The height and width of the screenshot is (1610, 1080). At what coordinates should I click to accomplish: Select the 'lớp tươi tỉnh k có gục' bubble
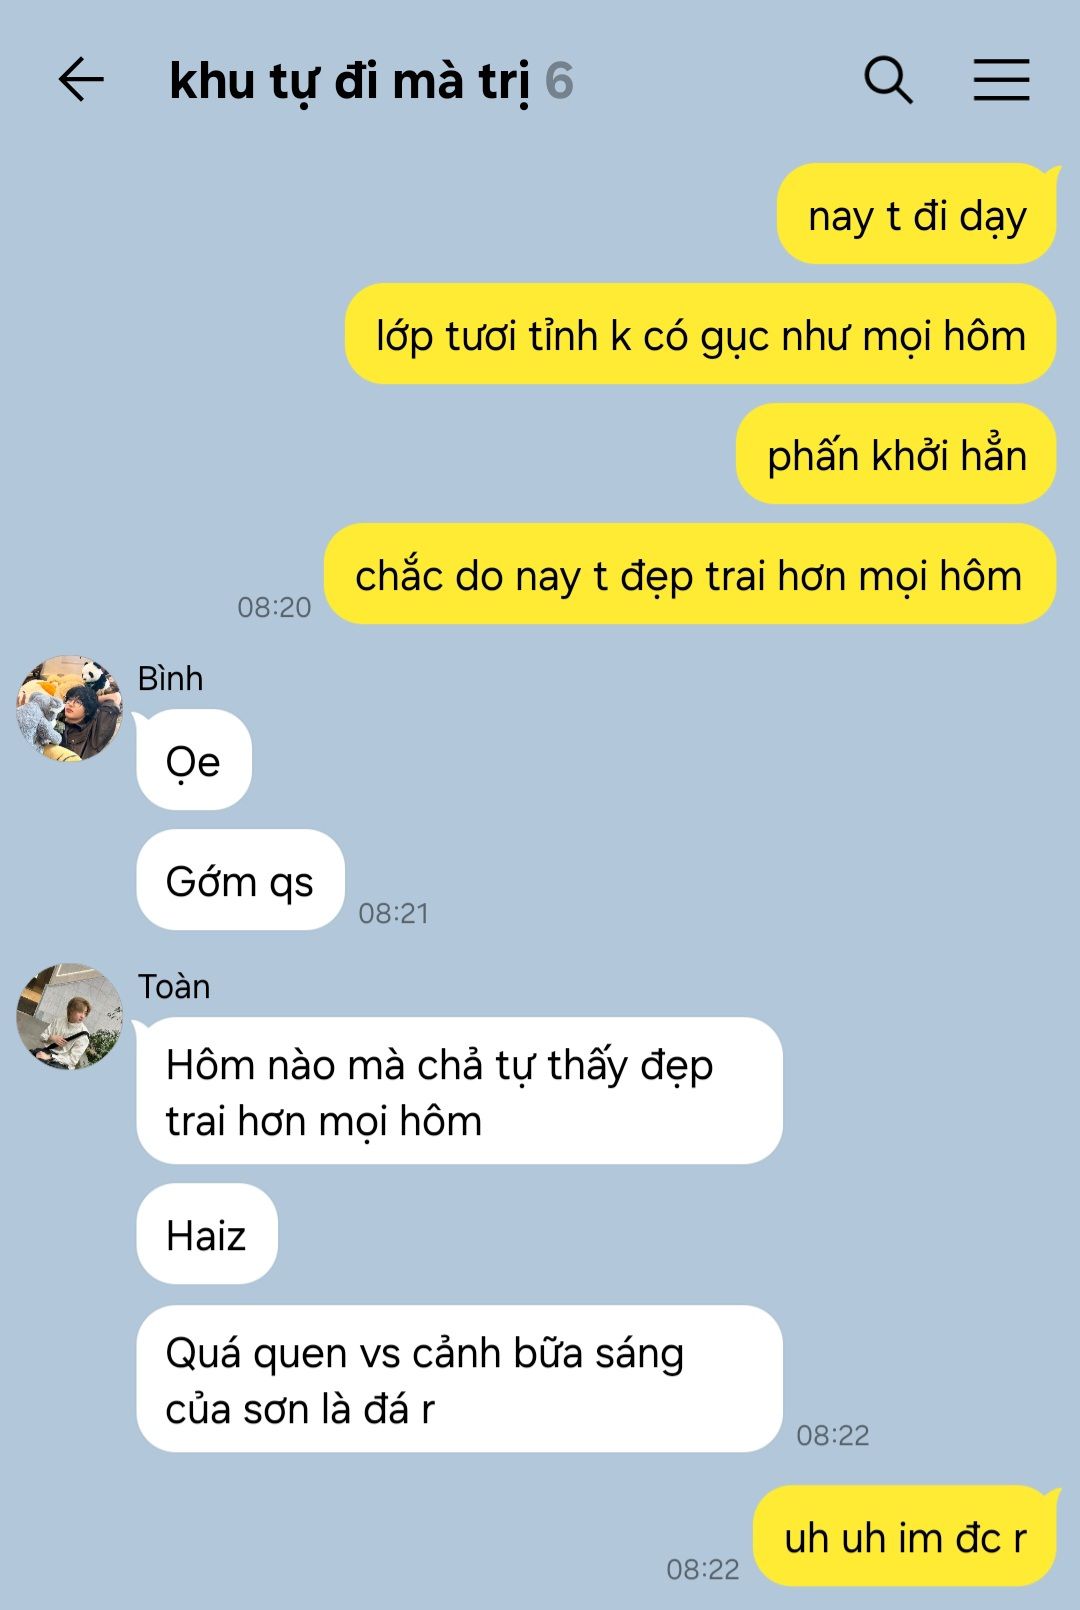coord(700,334)
